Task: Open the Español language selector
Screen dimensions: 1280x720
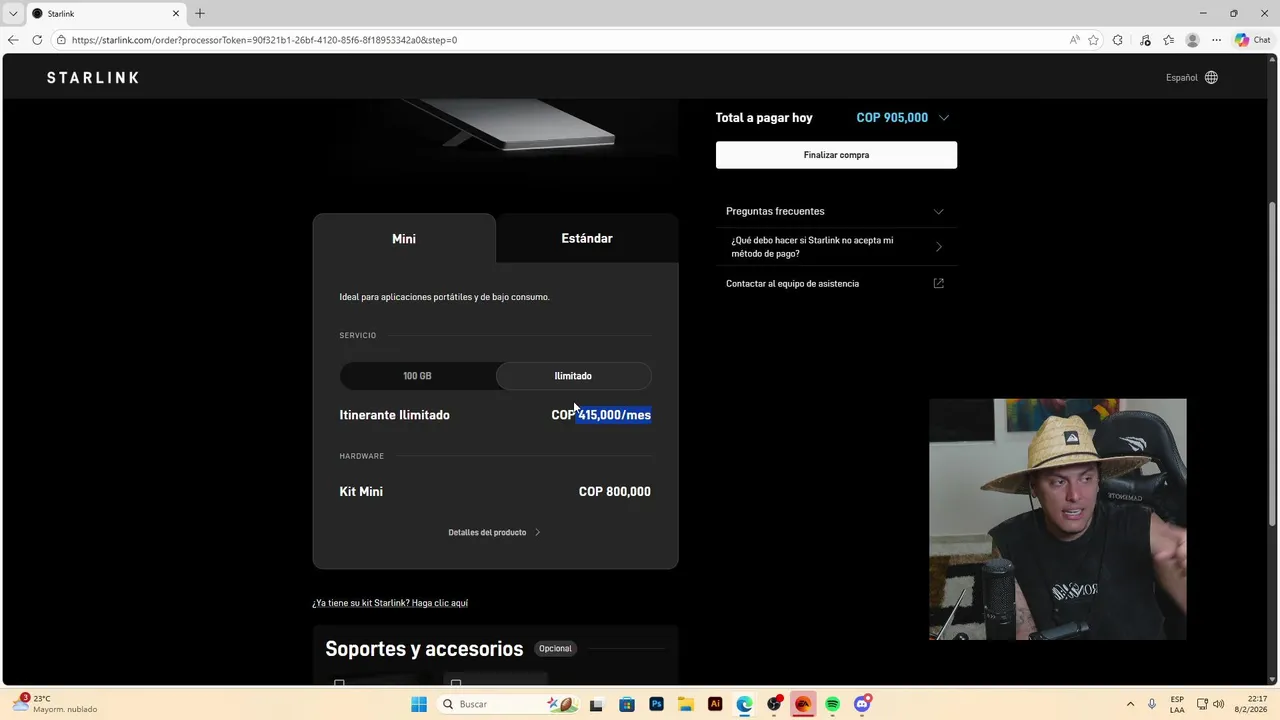Action: 1182,77
